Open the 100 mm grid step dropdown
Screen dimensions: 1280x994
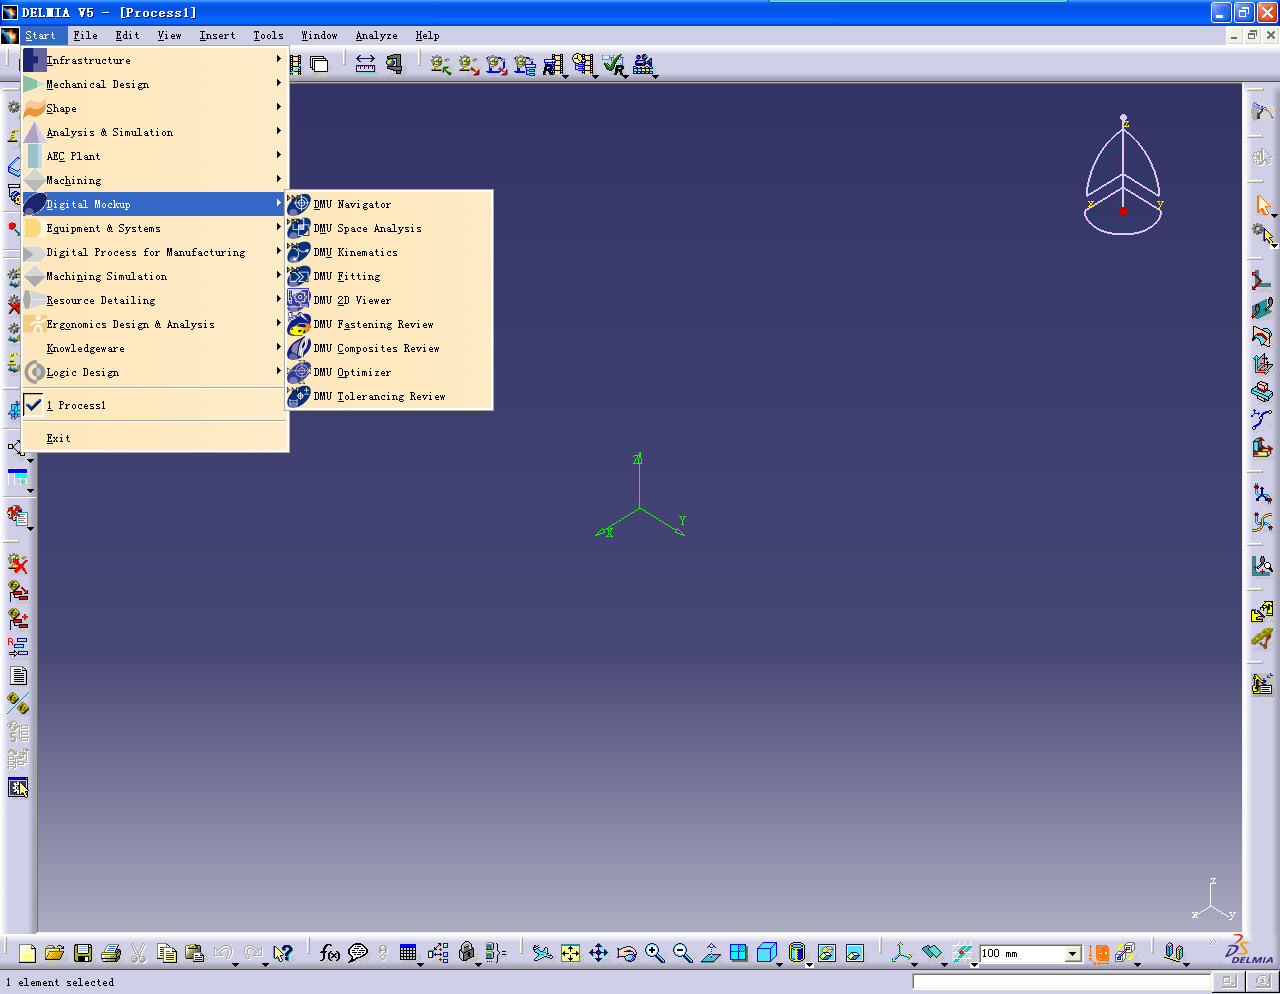[x=1073, y=954]
